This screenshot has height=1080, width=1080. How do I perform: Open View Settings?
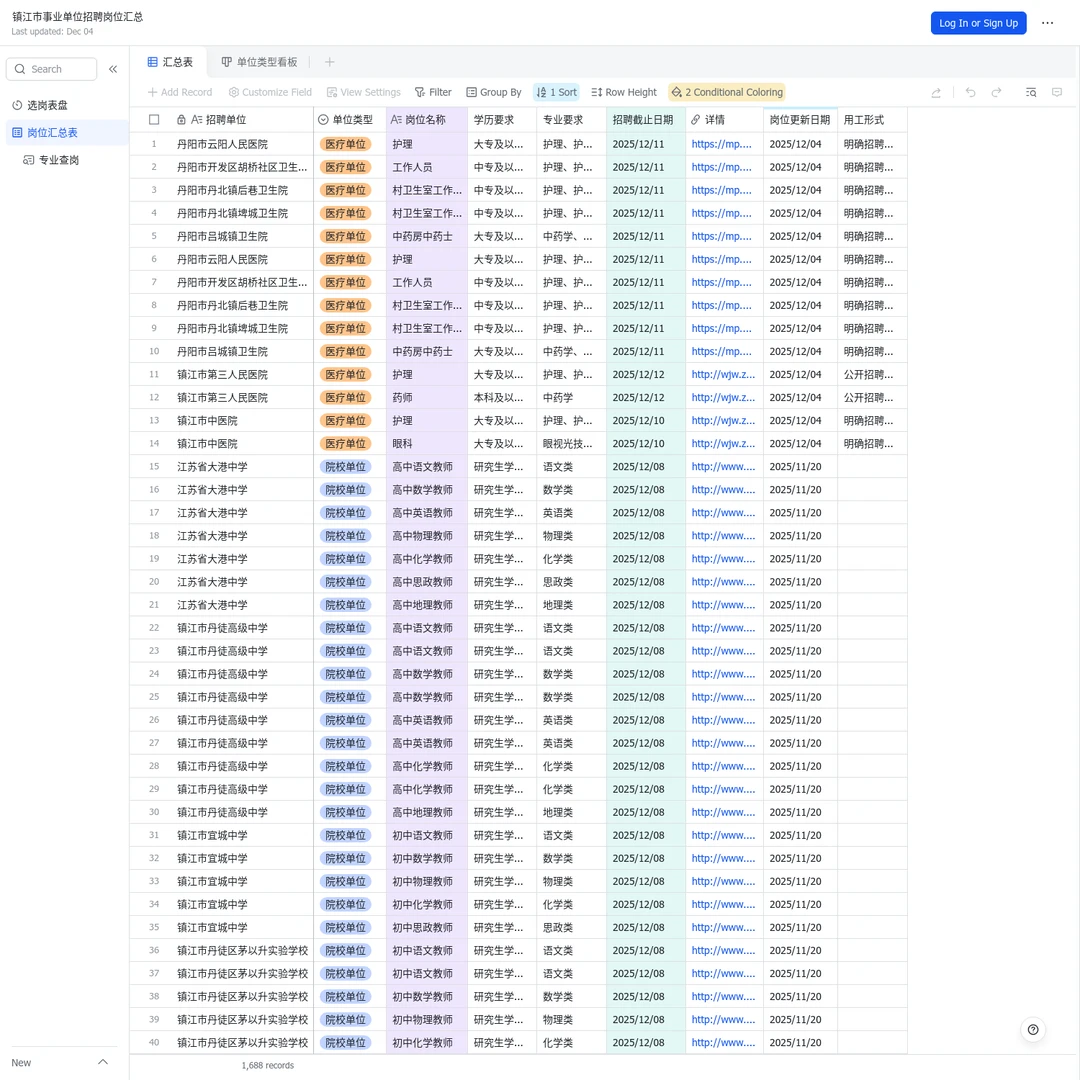coord(363,92)
